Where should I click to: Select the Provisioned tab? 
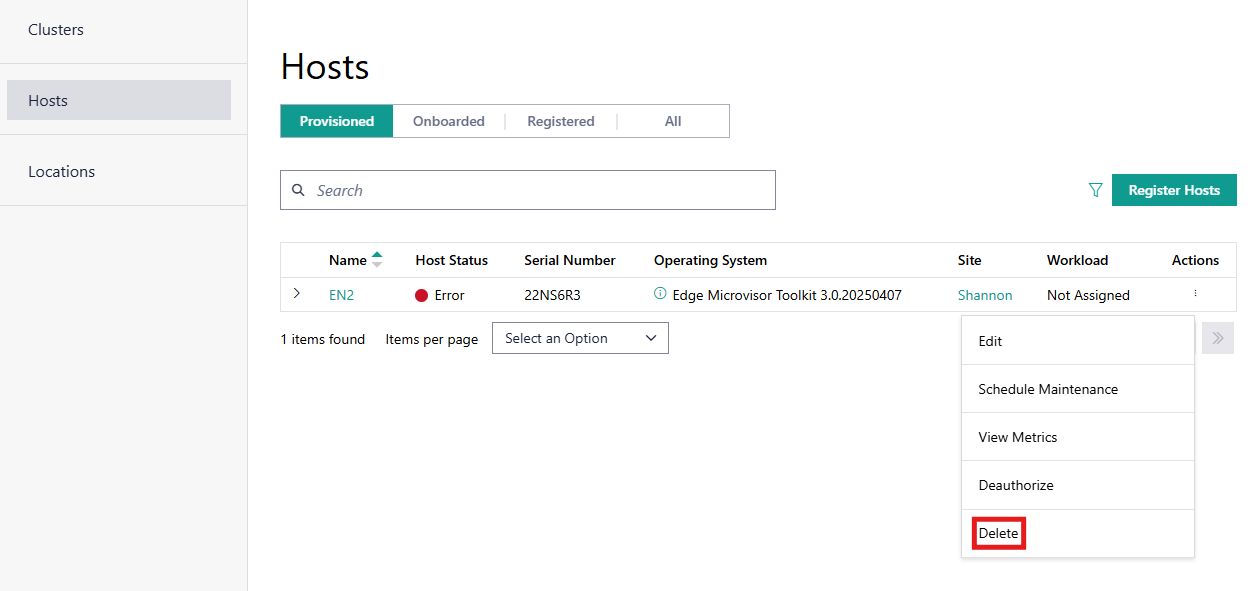click(337, 121)
